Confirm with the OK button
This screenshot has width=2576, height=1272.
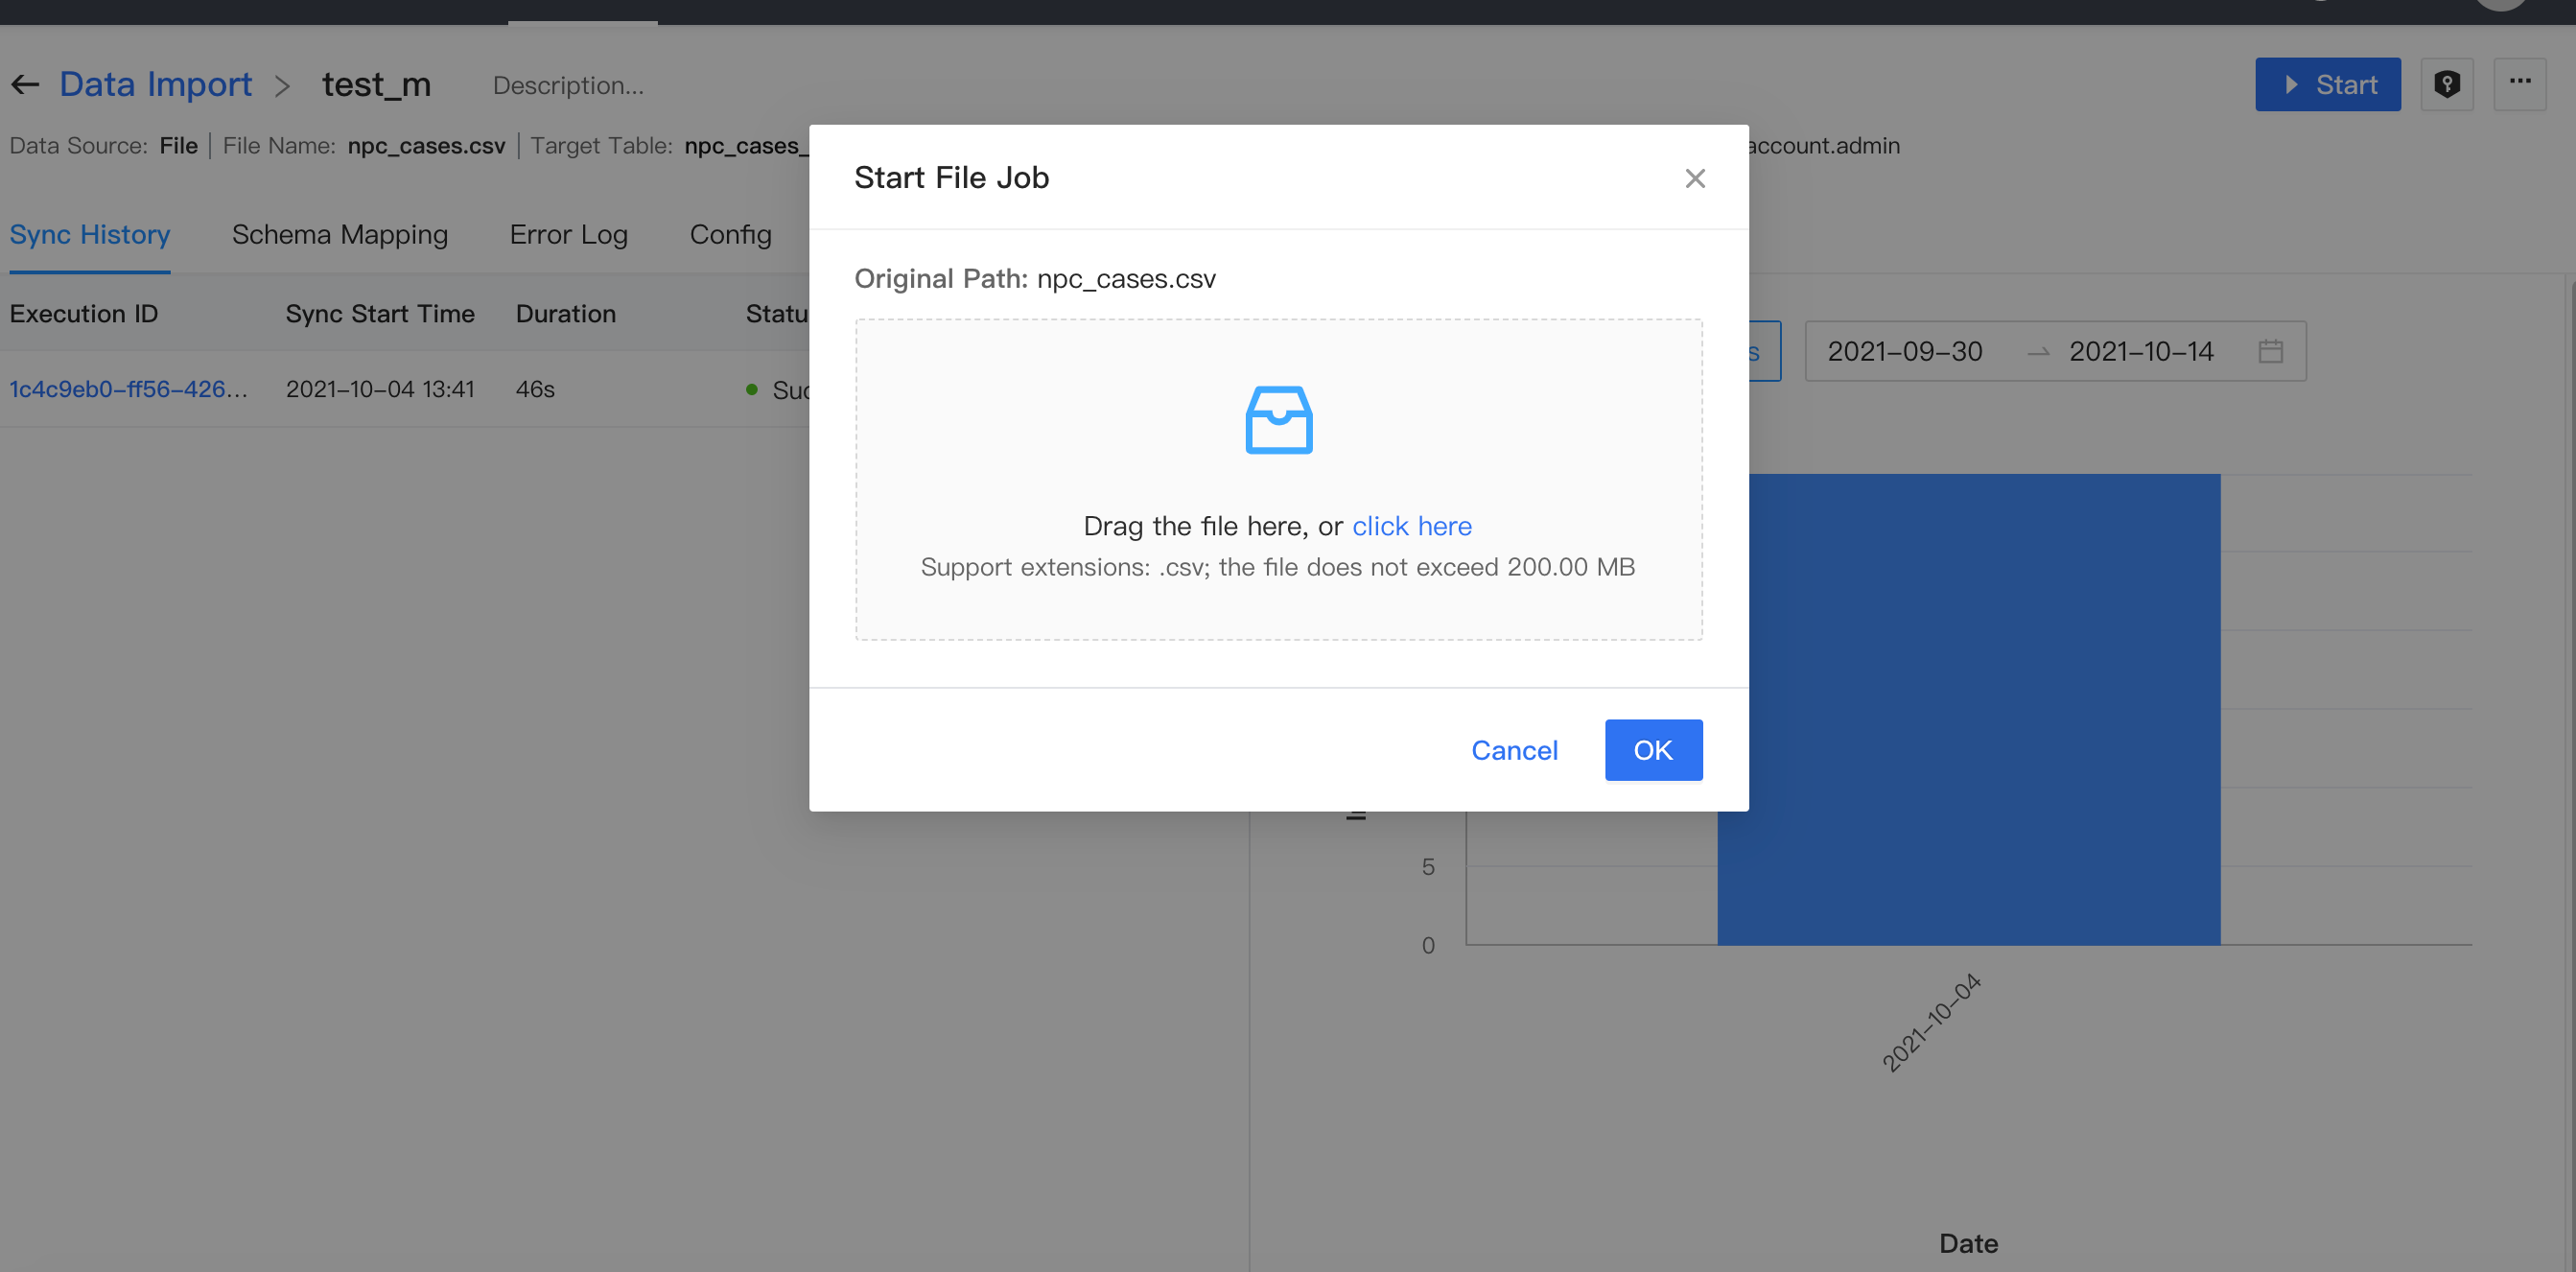[1652, 750]
